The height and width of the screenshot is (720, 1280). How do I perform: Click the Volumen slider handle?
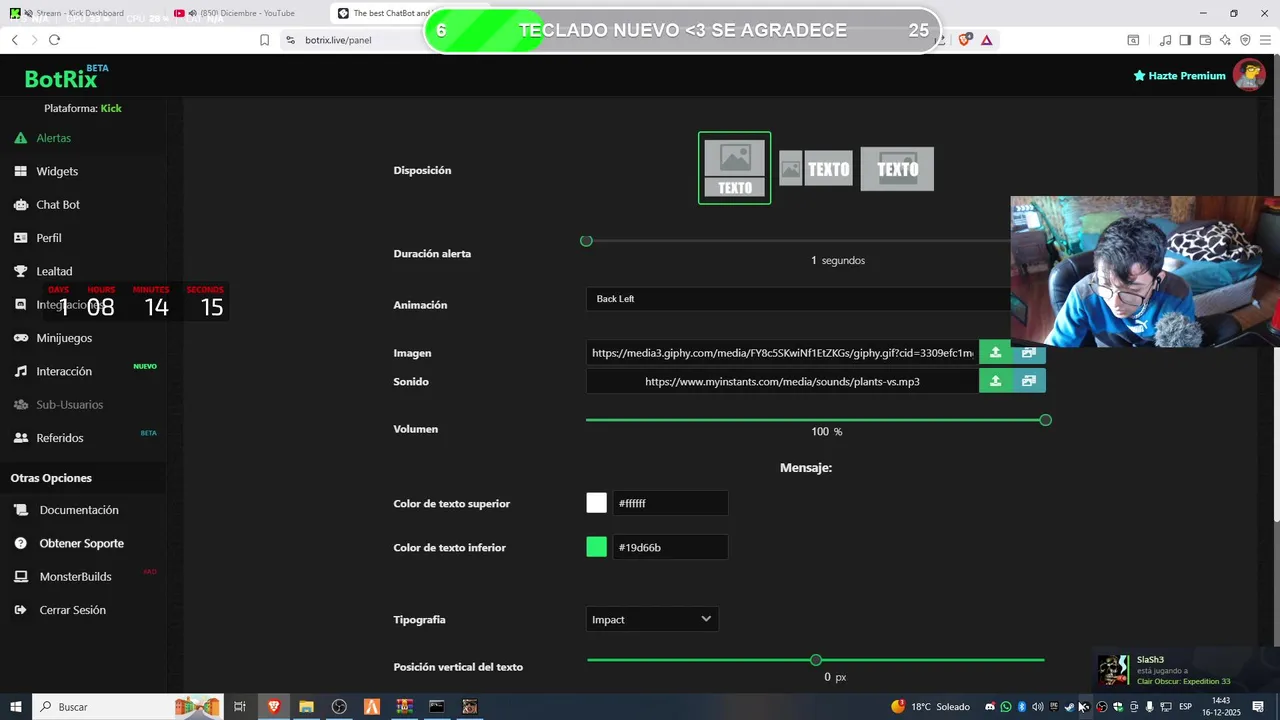(x=1045, y=420)
